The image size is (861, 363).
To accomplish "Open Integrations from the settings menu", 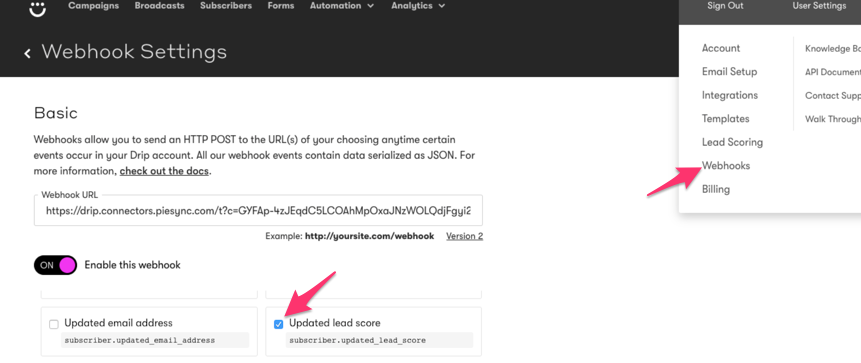I will [729, 96].
